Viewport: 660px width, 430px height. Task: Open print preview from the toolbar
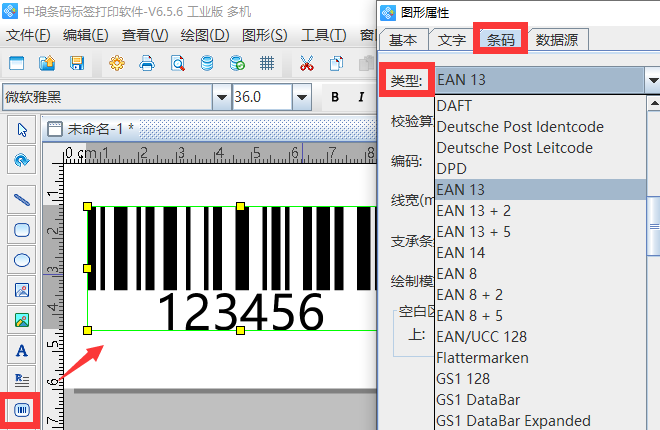pyautogui.click(x=177, y=64)
